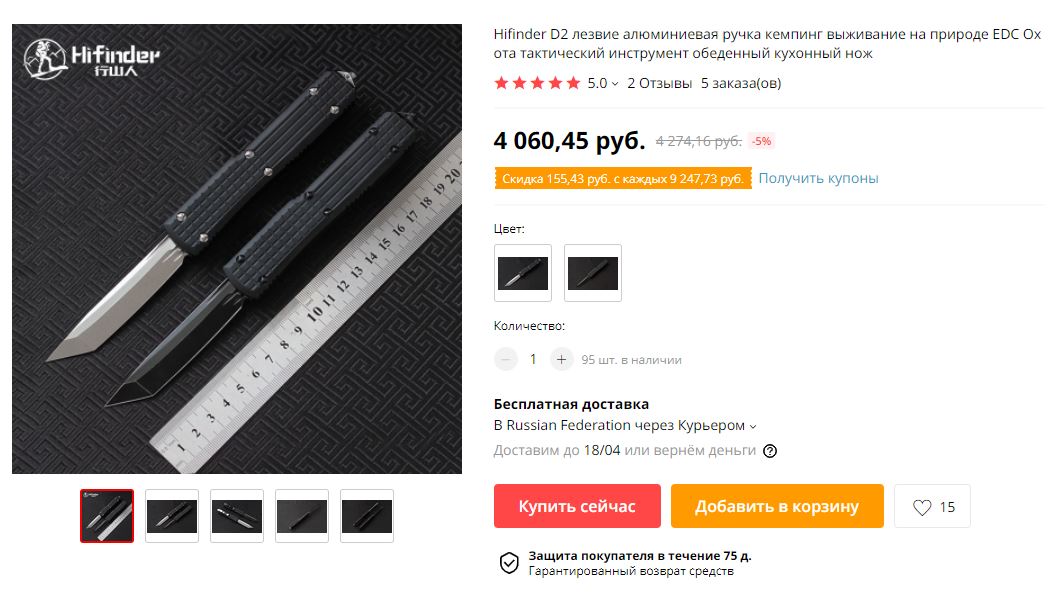Open the Получить купоны link

pos(819,179)
